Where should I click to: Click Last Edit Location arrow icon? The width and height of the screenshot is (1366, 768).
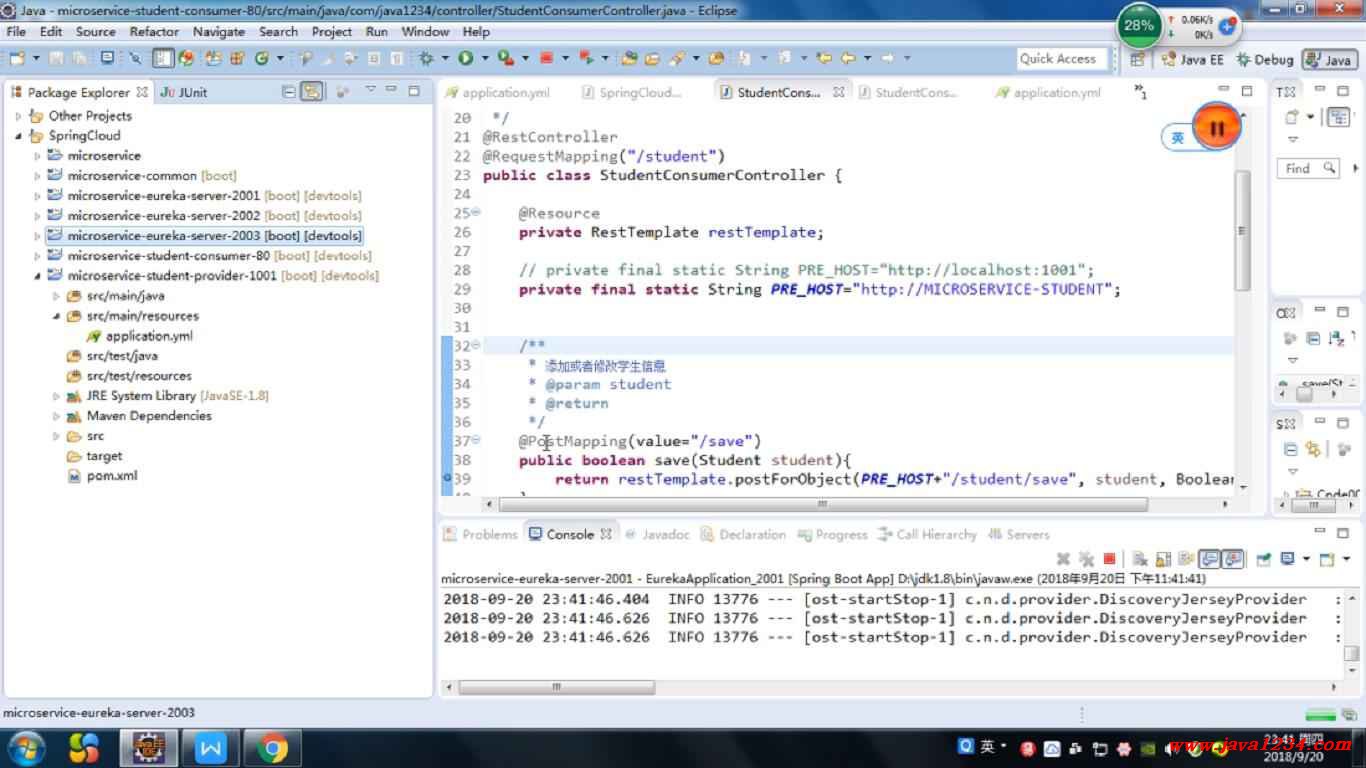click(x=824, y=58)
